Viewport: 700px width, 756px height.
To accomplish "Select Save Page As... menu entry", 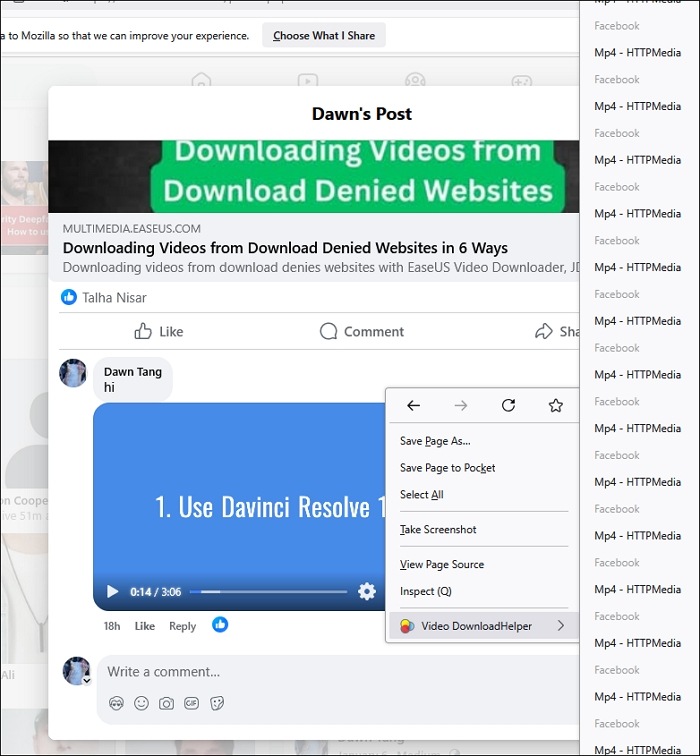I will 435,441.
